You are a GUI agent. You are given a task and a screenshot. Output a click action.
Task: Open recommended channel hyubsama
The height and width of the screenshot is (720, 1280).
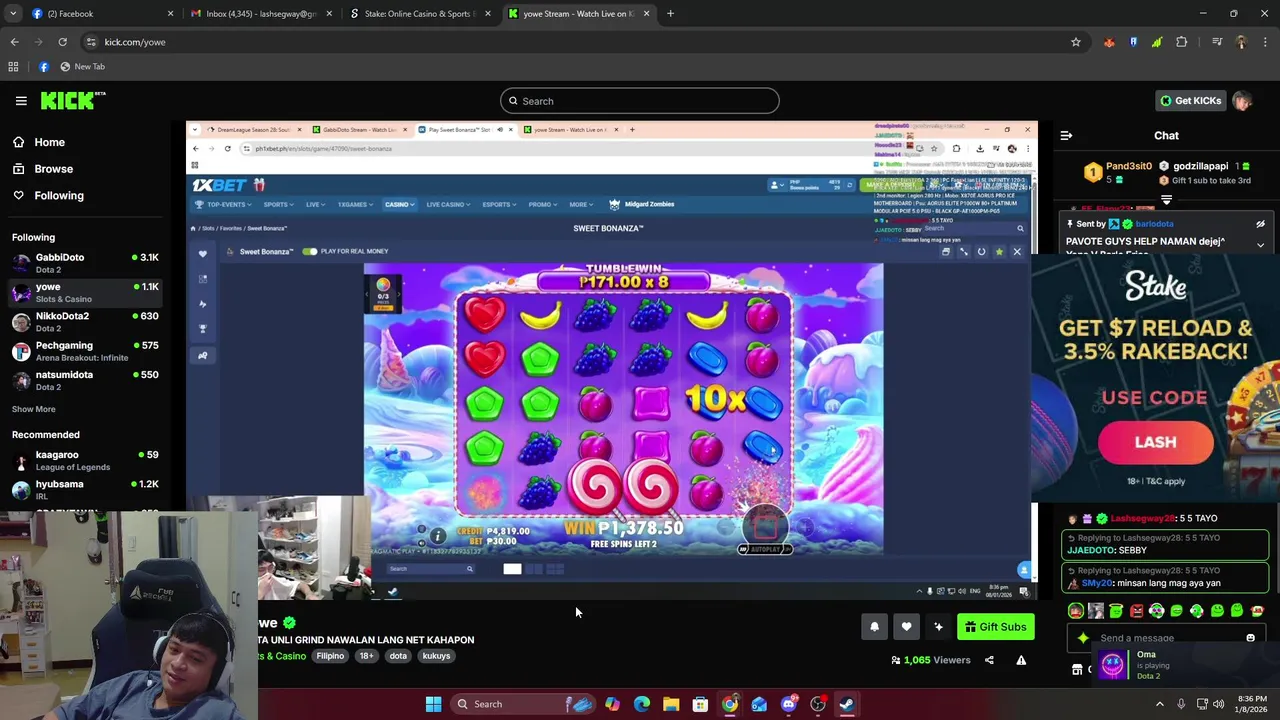85,490
